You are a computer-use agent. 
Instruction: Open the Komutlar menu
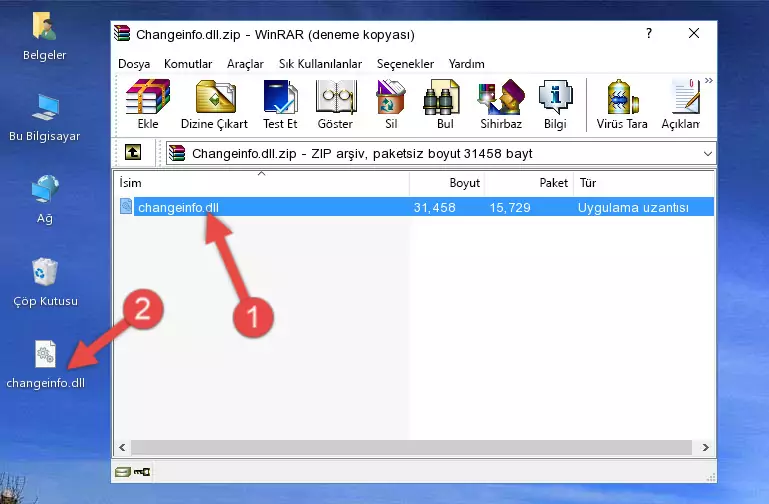[x=188, y=64]
